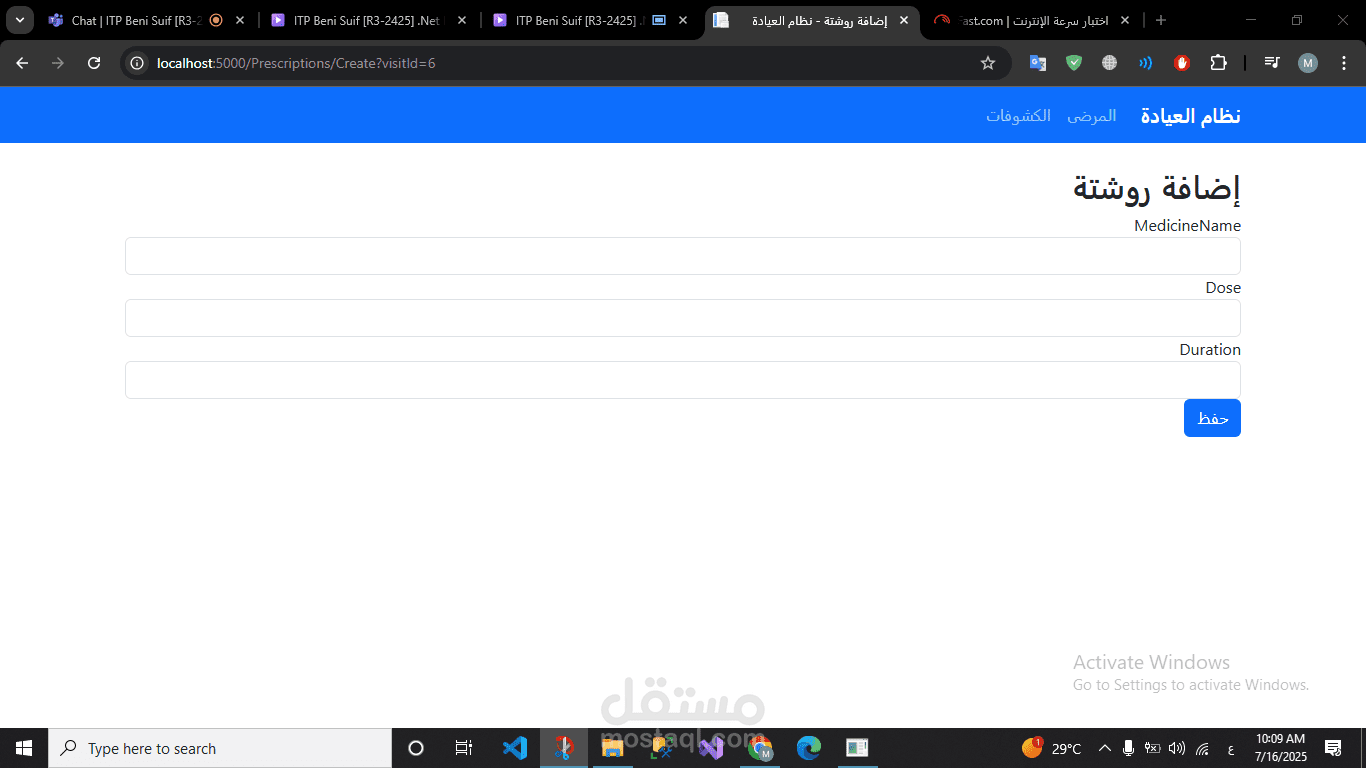Click the حفظ save button
This screenshot has height=768, width=1366.
tap(1212, 418)
